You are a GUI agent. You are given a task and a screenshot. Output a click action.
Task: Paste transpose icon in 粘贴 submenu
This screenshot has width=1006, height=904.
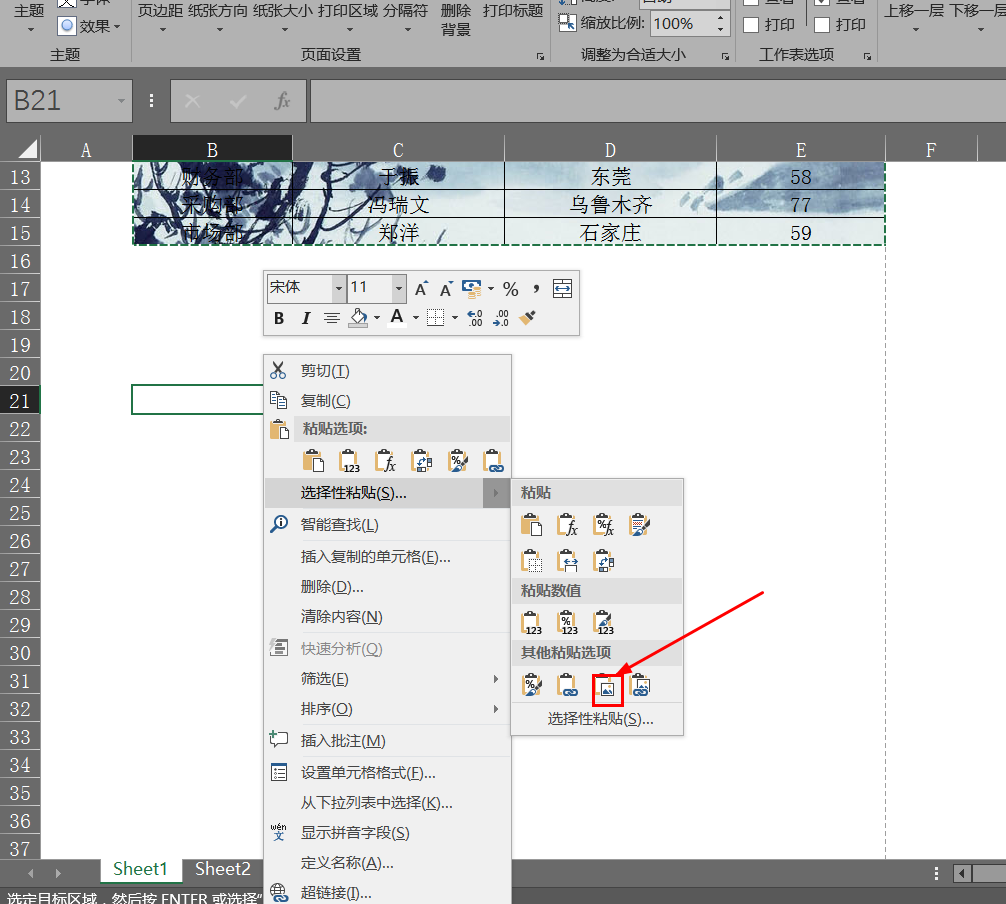tap(604, 561)
